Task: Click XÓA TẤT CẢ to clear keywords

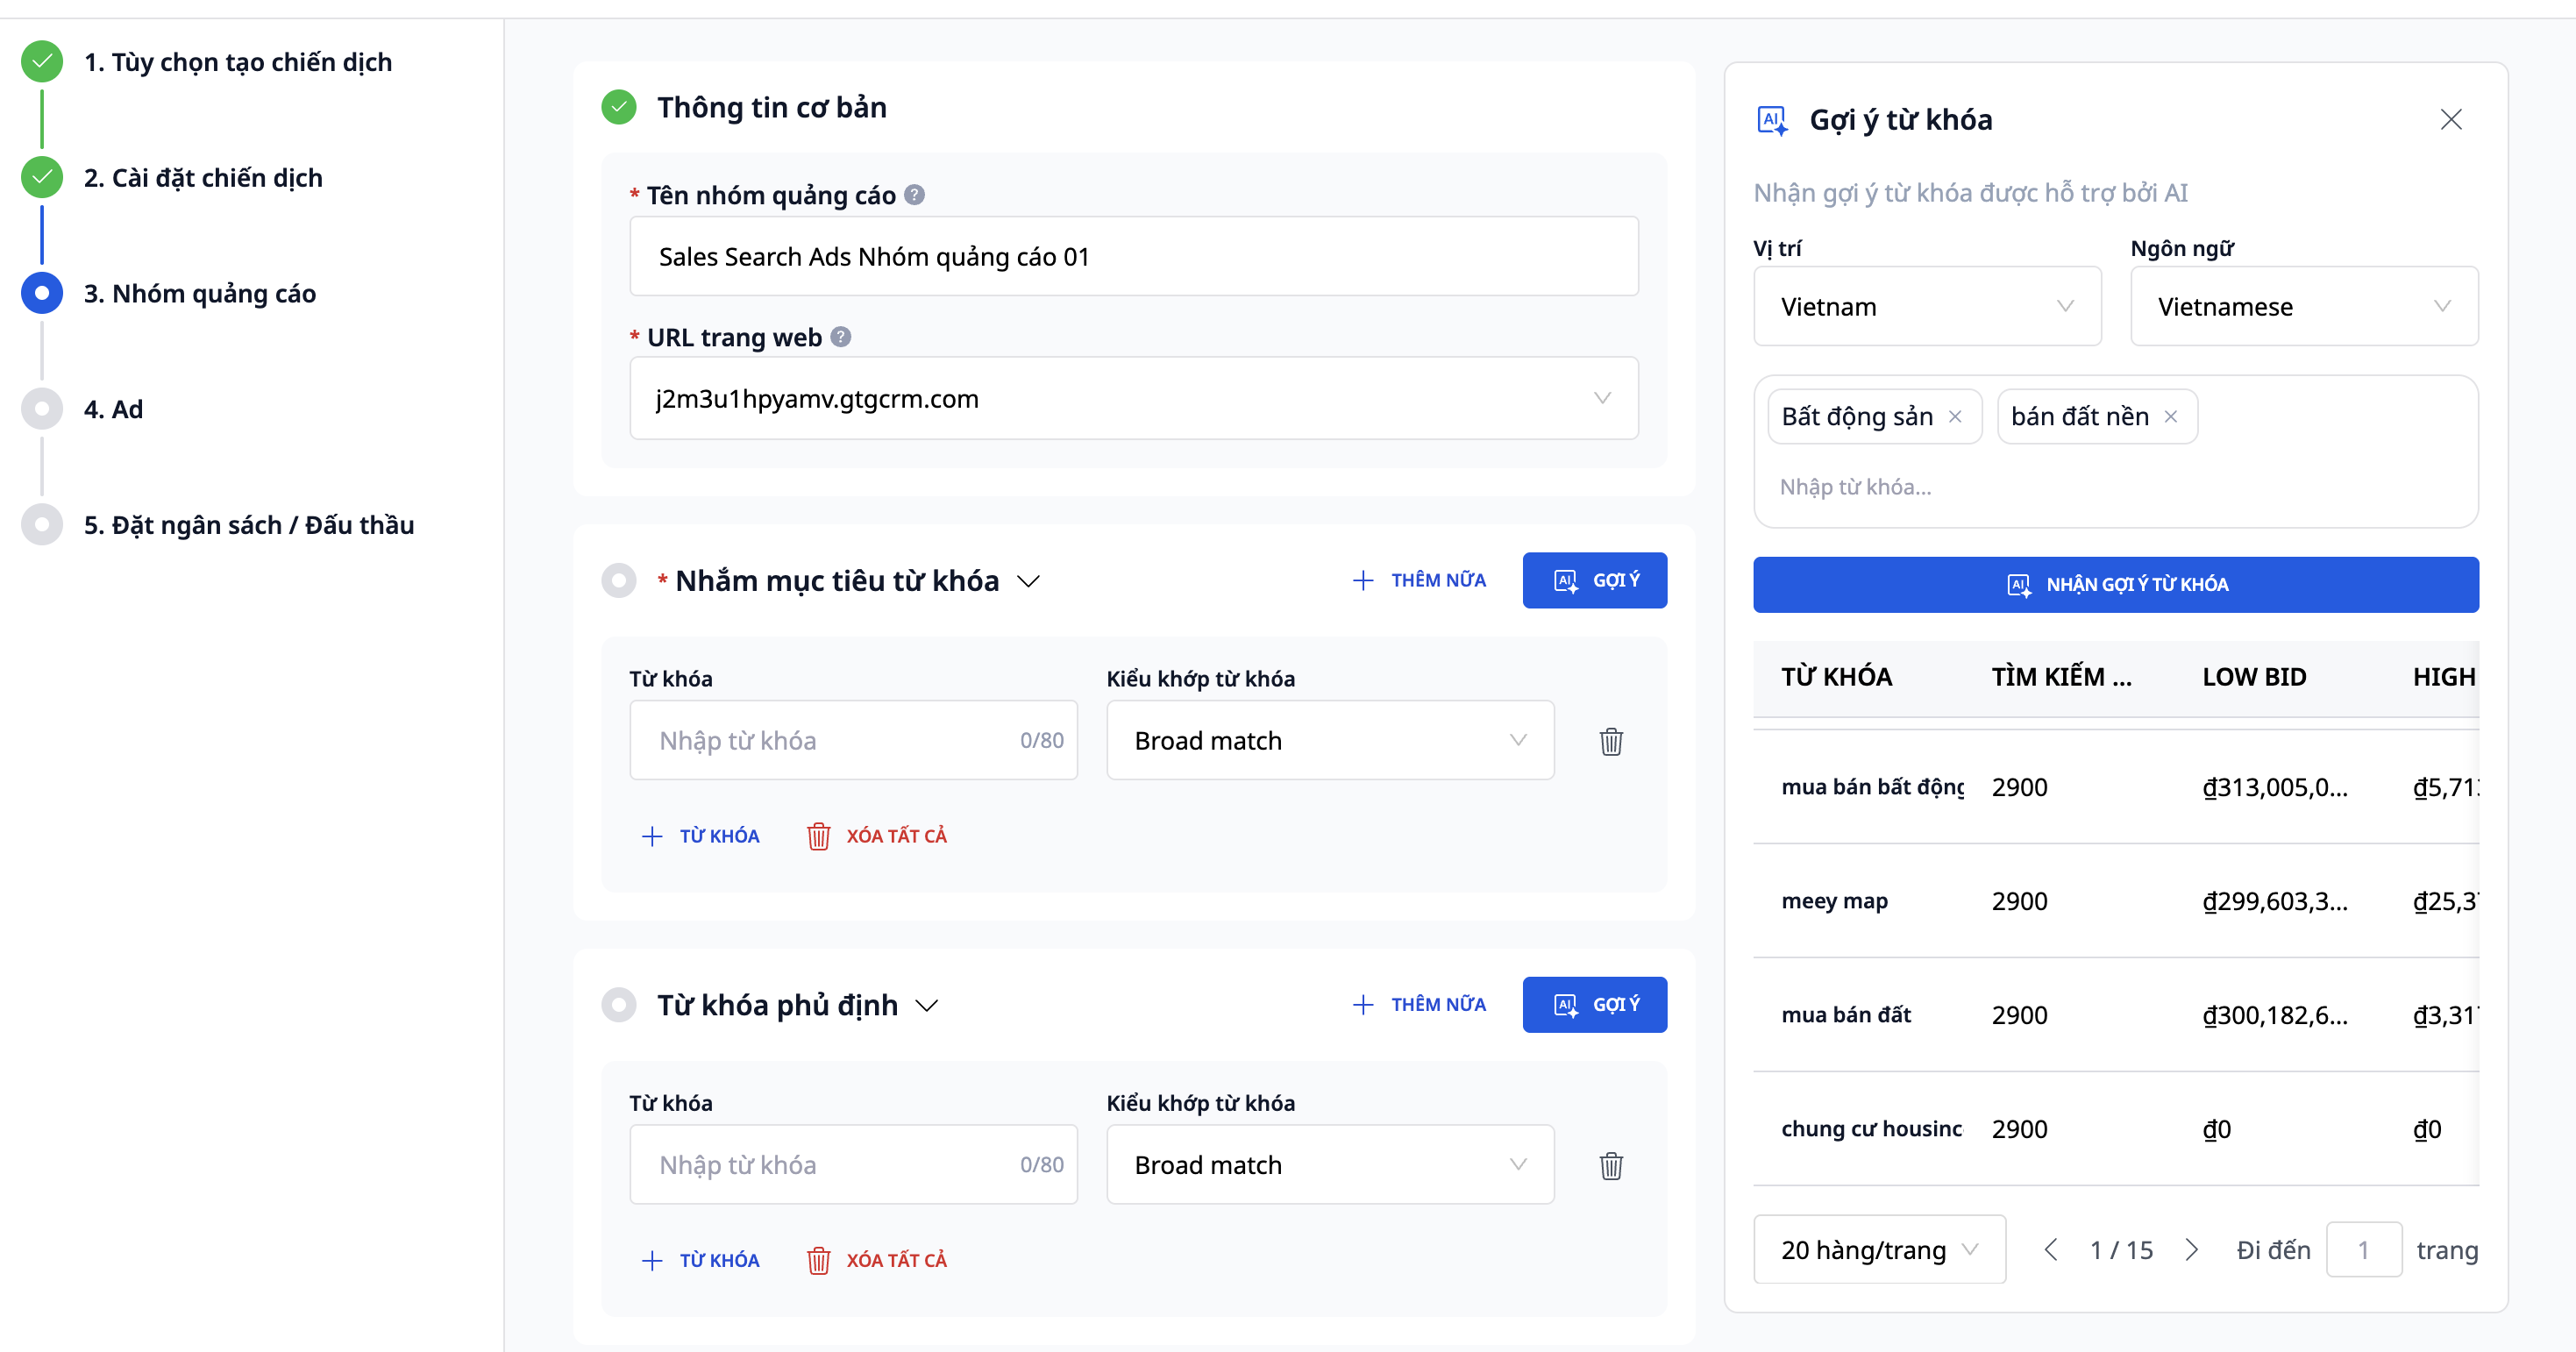Action: pos(877,836)
